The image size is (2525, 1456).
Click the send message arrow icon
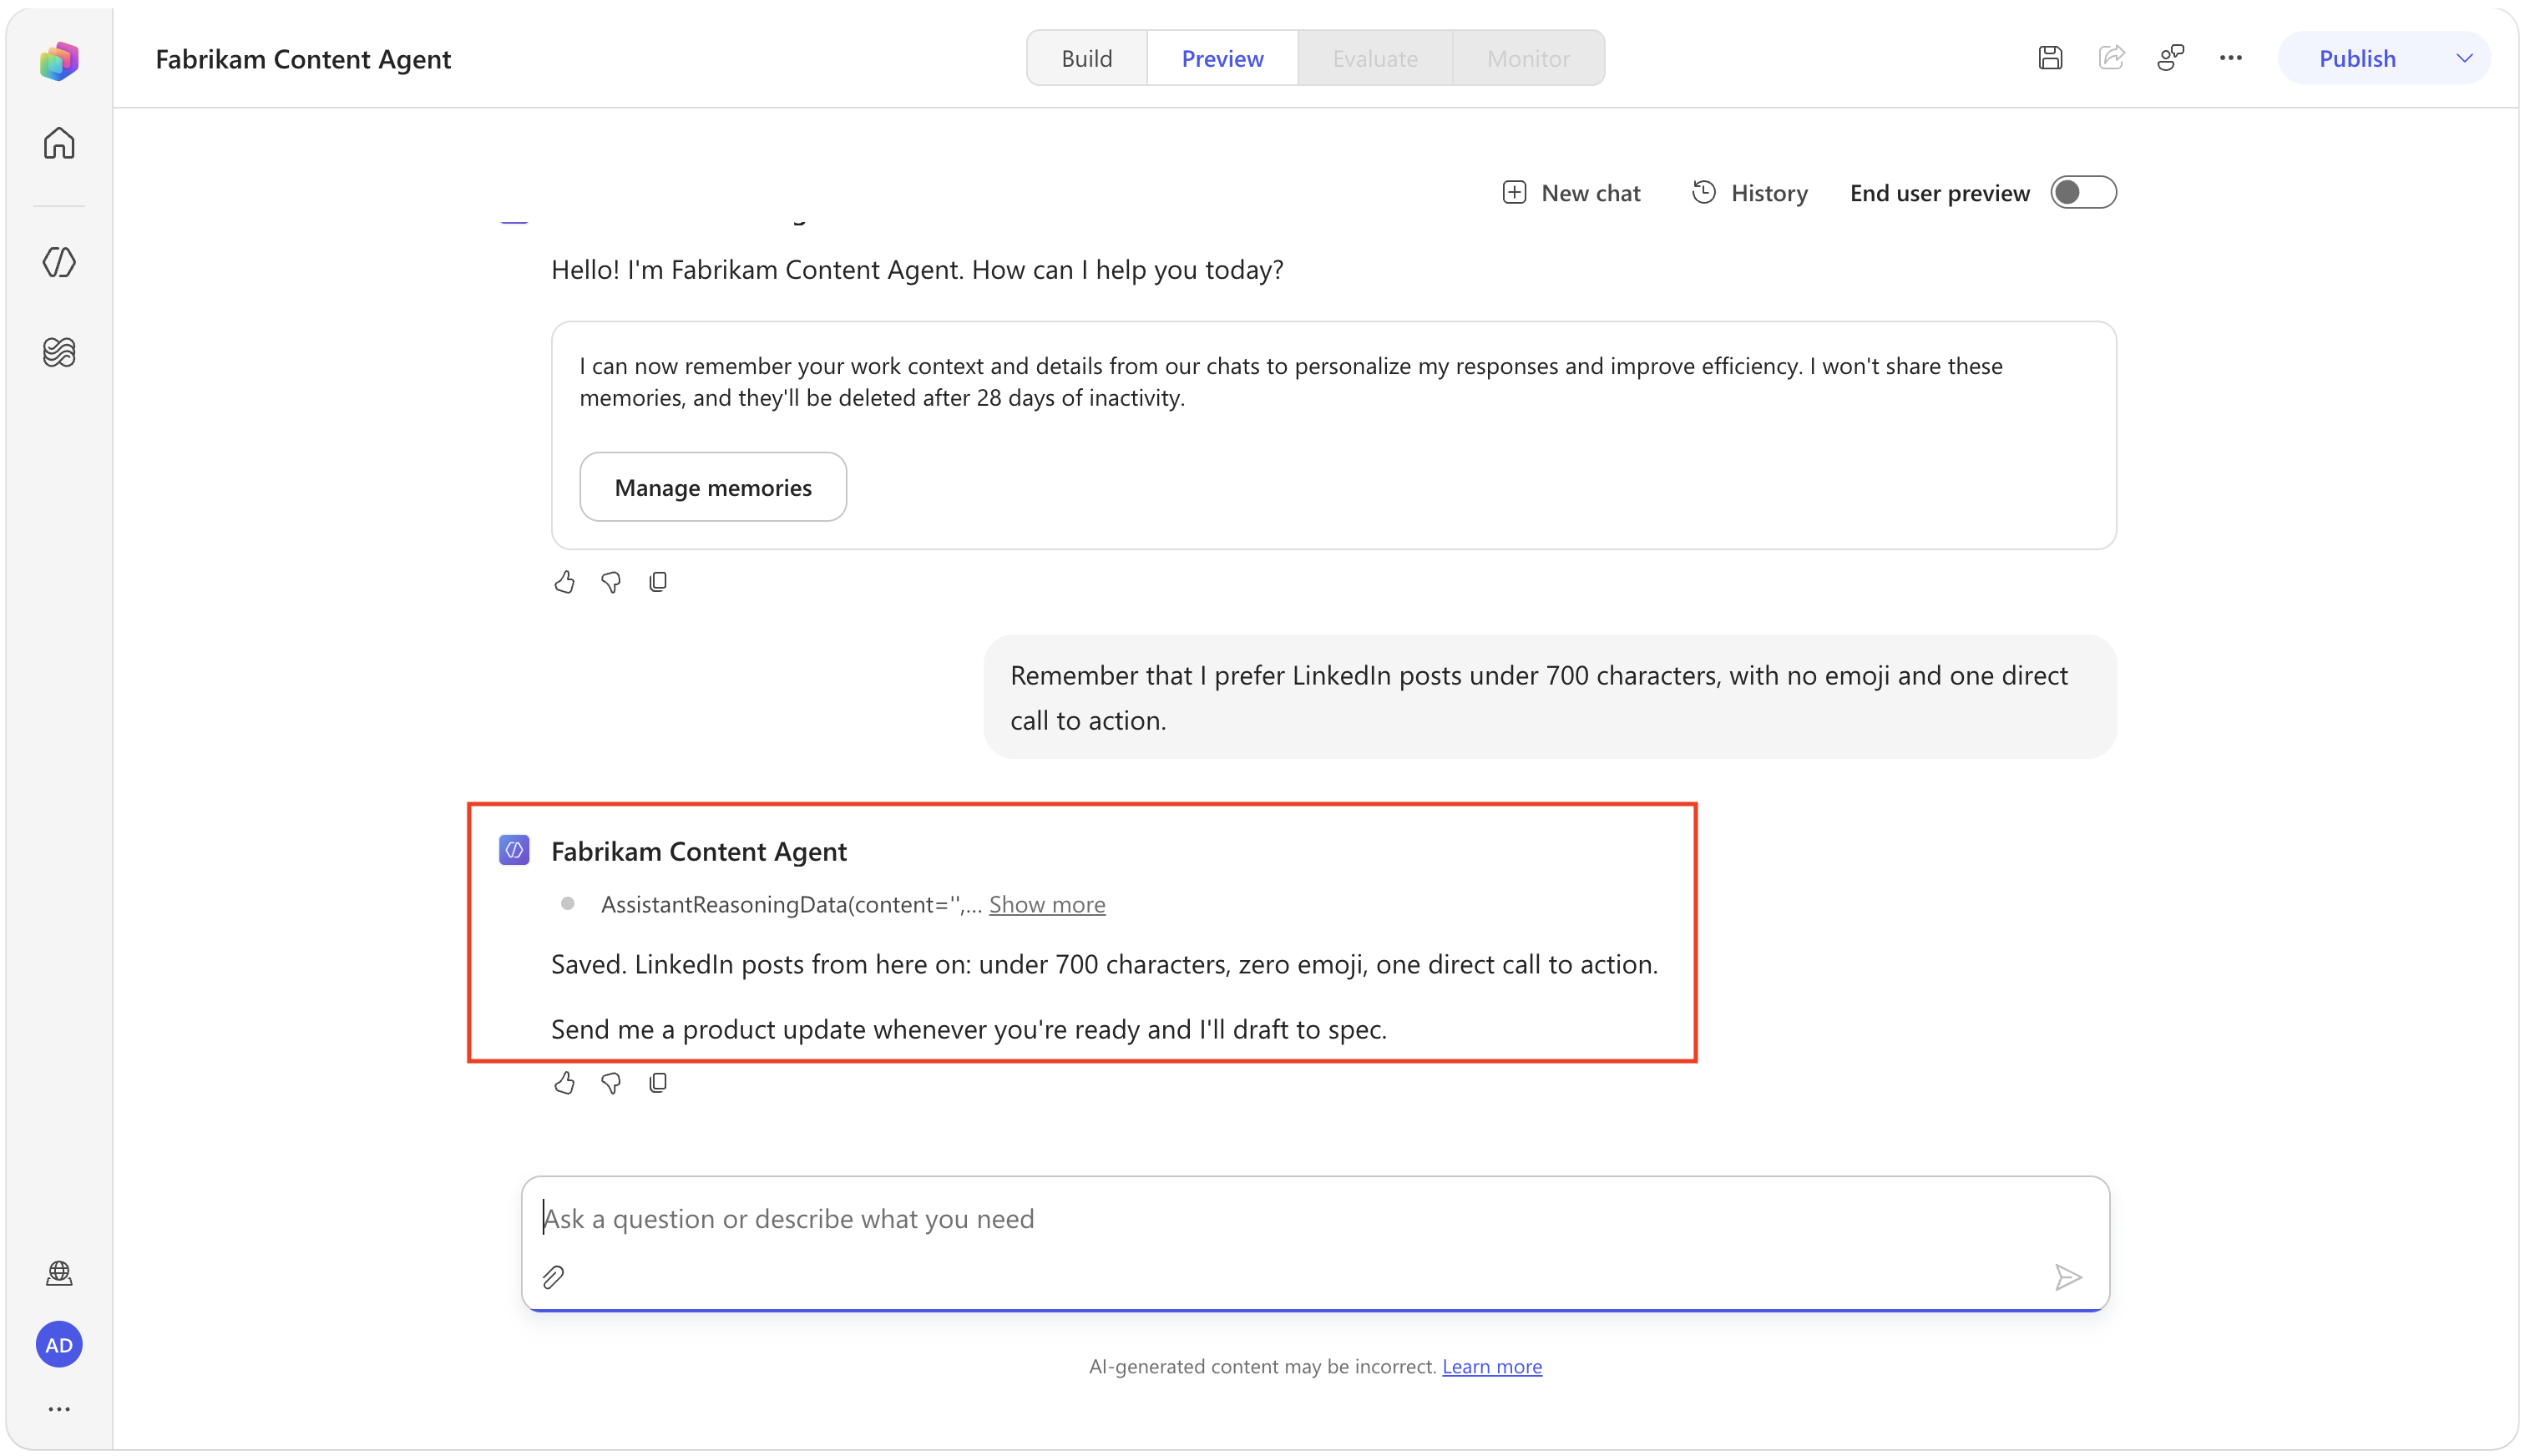click(2068, 1277)
